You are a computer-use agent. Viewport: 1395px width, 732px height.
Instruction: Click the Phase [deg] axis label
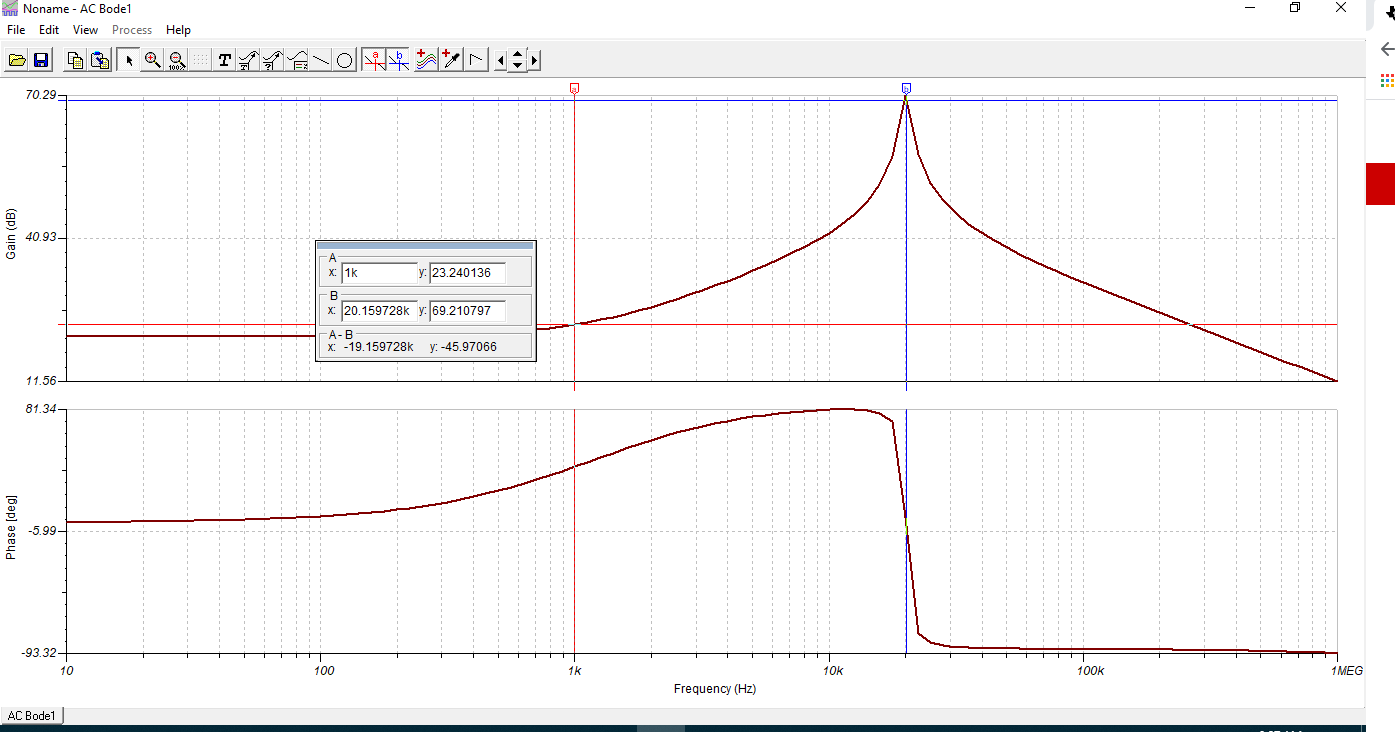[12, 526]
